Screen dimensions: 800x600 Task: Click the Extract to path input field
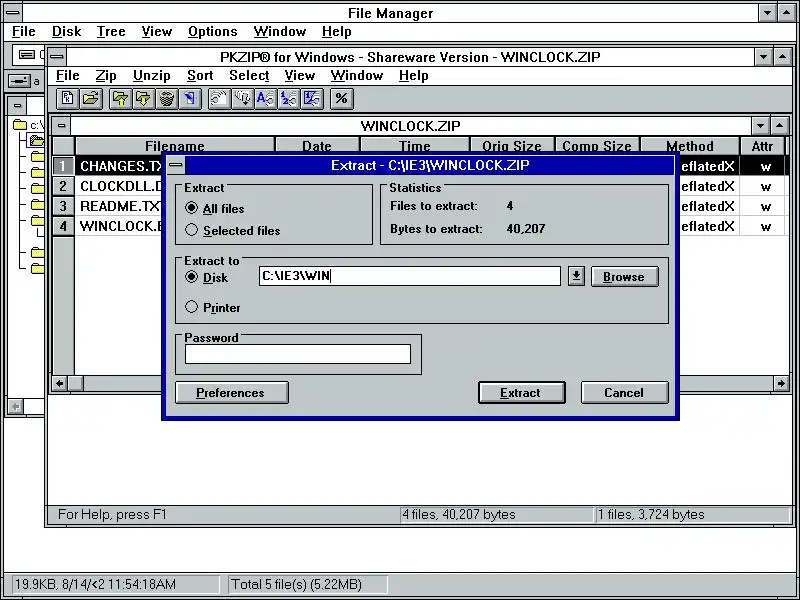point(410,276)
